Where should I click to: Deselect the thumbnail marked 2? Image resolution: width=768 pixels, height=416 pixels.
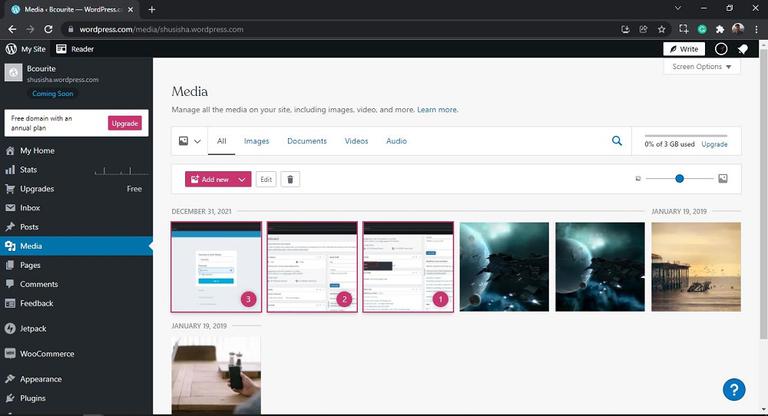pos(312,267)
